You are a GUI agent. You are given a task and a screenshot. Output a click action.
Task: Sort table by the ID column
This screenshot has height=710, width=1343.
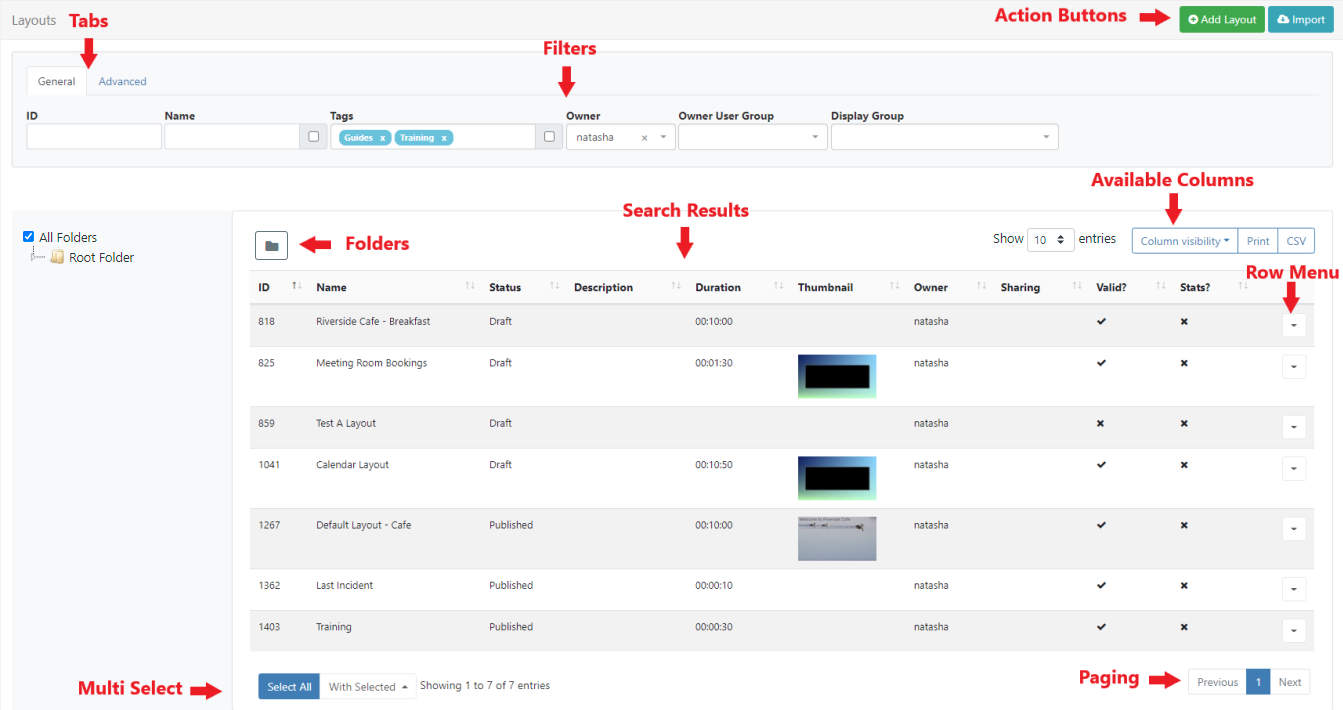(265, 287)
